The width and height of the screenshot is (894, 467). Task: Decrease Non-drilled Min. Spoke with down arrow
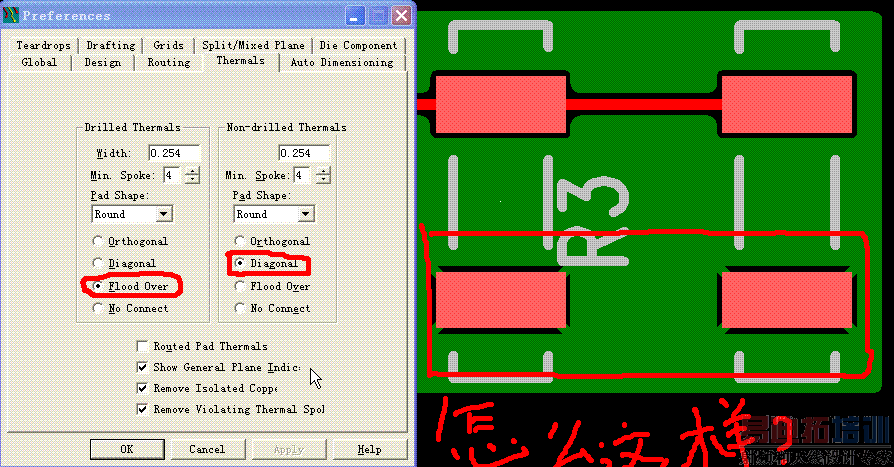click(x=323, y=179)
